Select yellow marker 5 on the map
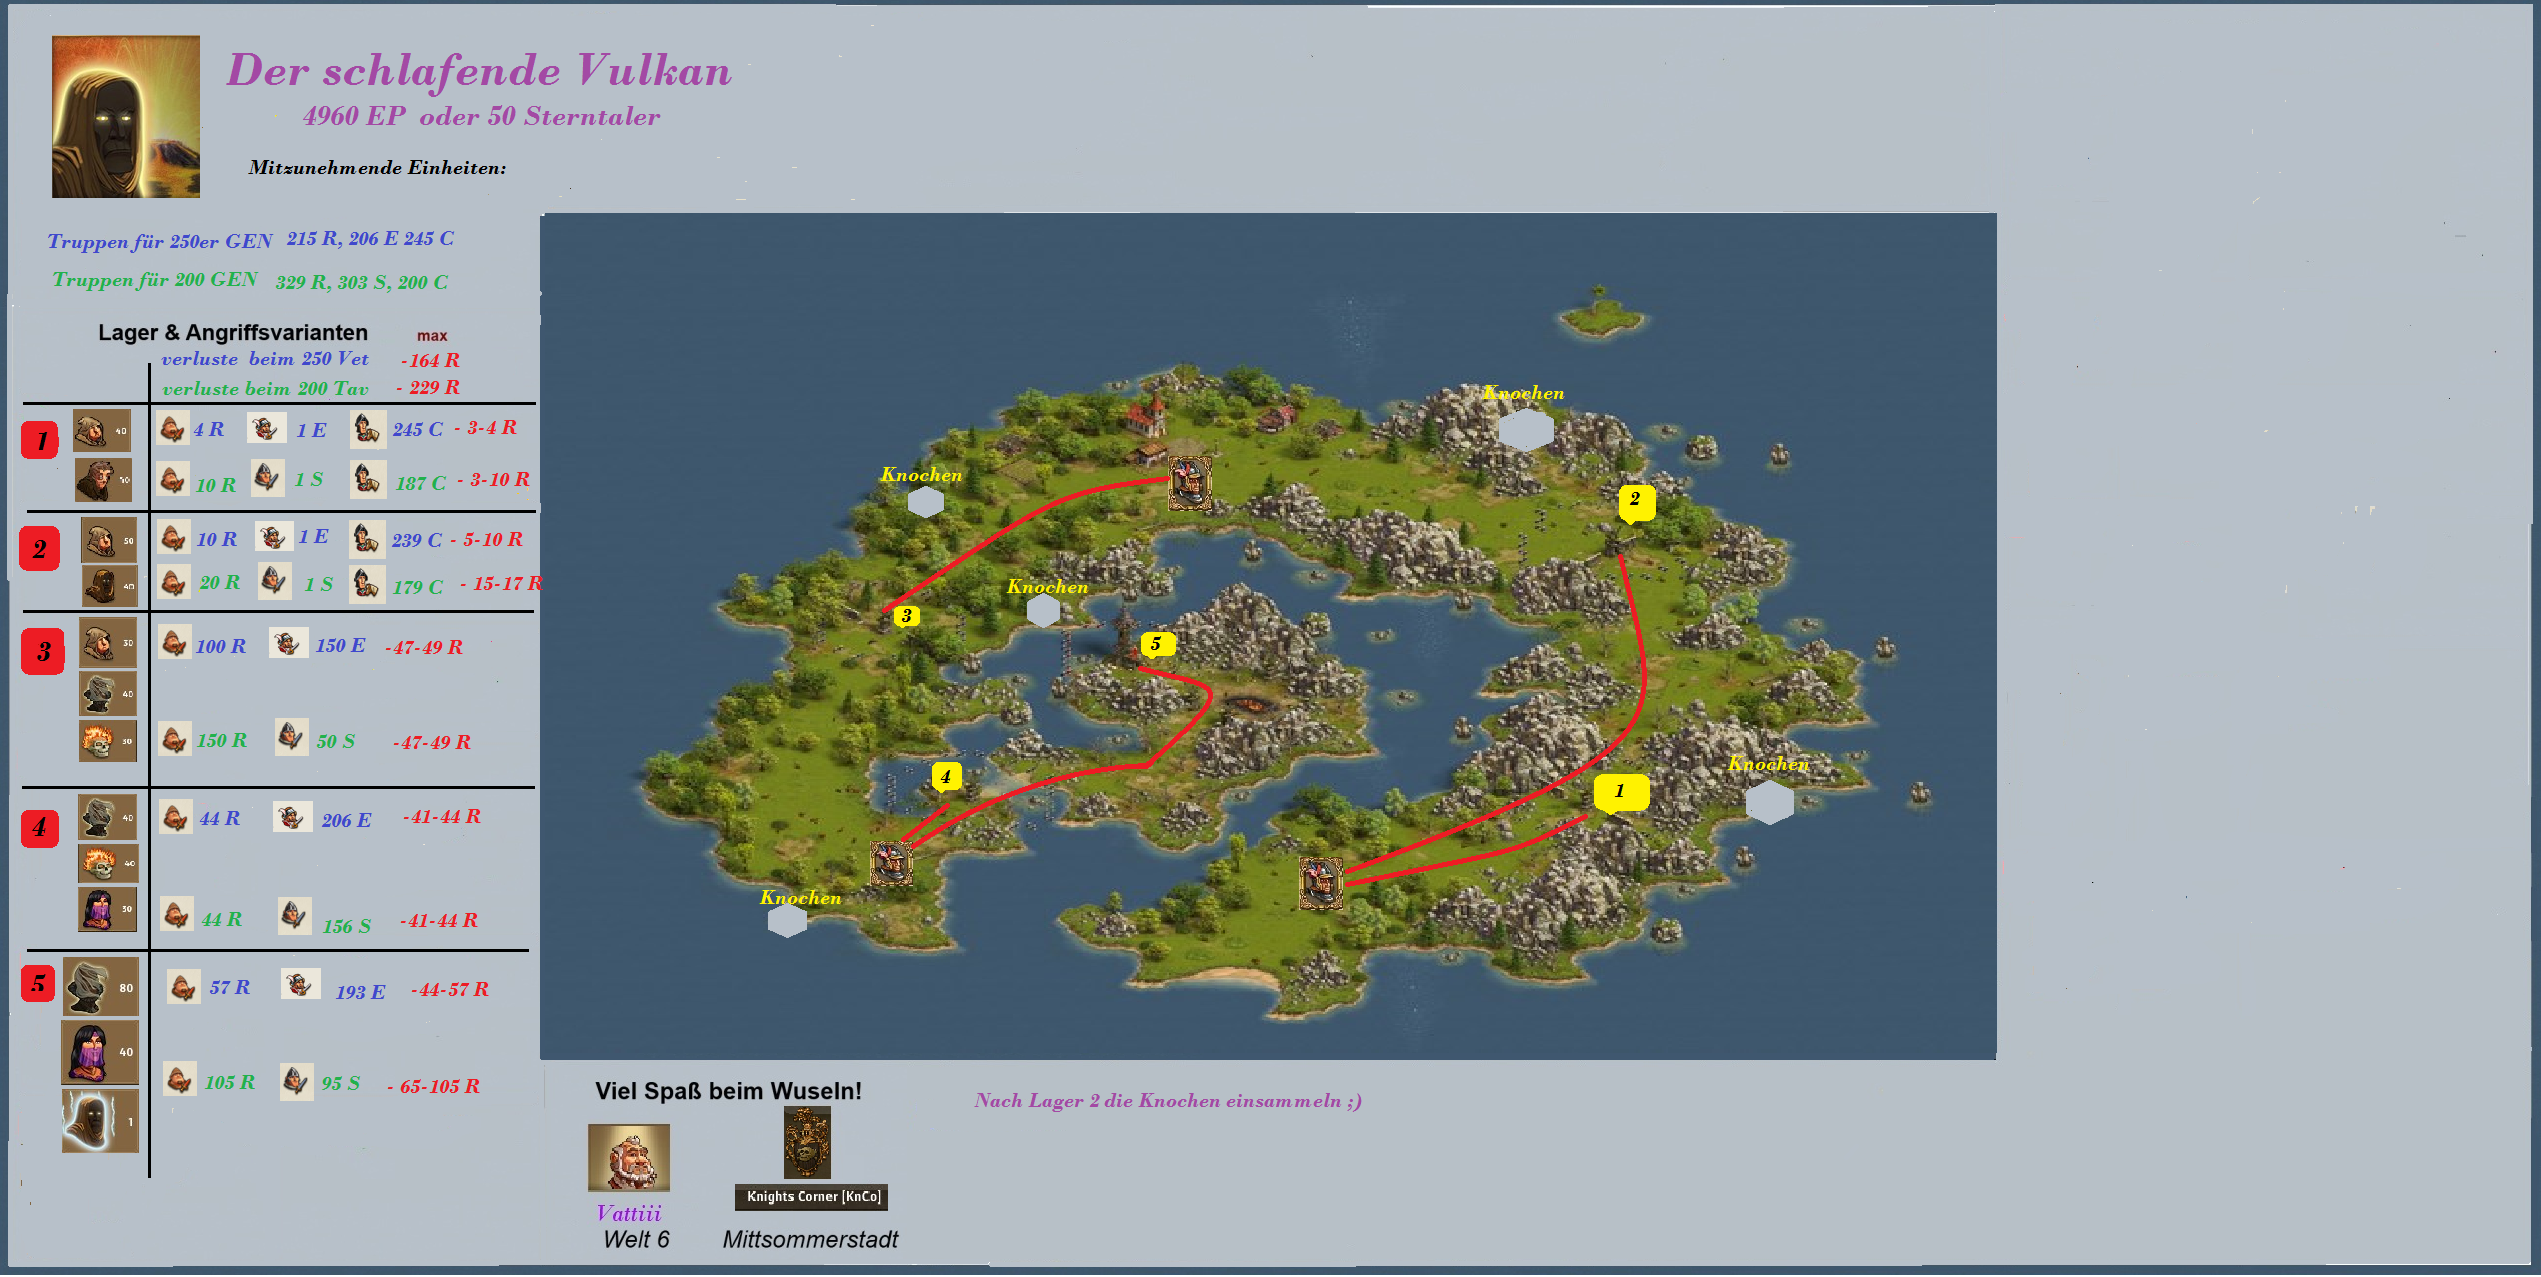Screen dimensions: 2541x1277 click(1156, 644)
